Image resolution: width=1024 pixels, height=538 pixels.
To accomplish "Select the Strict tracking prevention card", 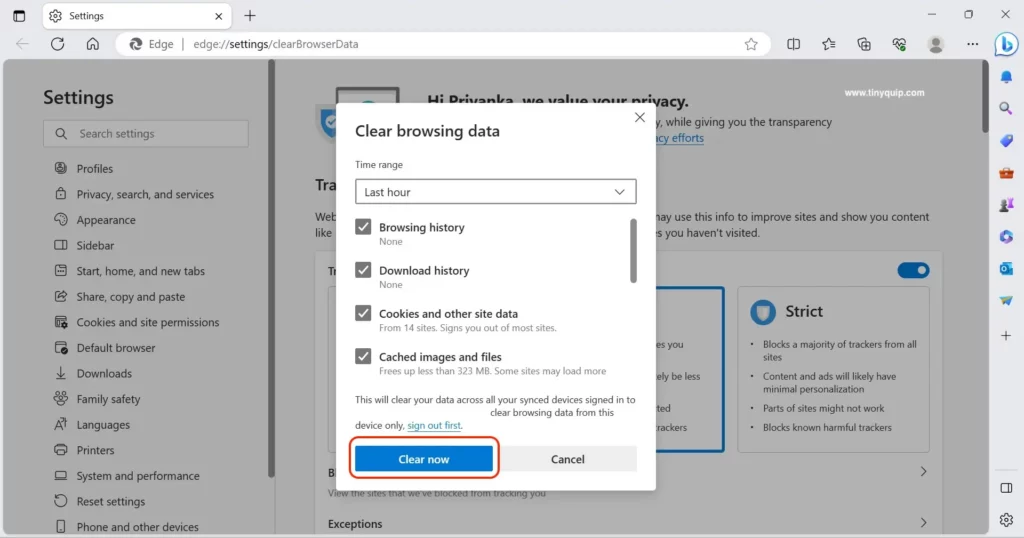I will [x=833, y=369].
